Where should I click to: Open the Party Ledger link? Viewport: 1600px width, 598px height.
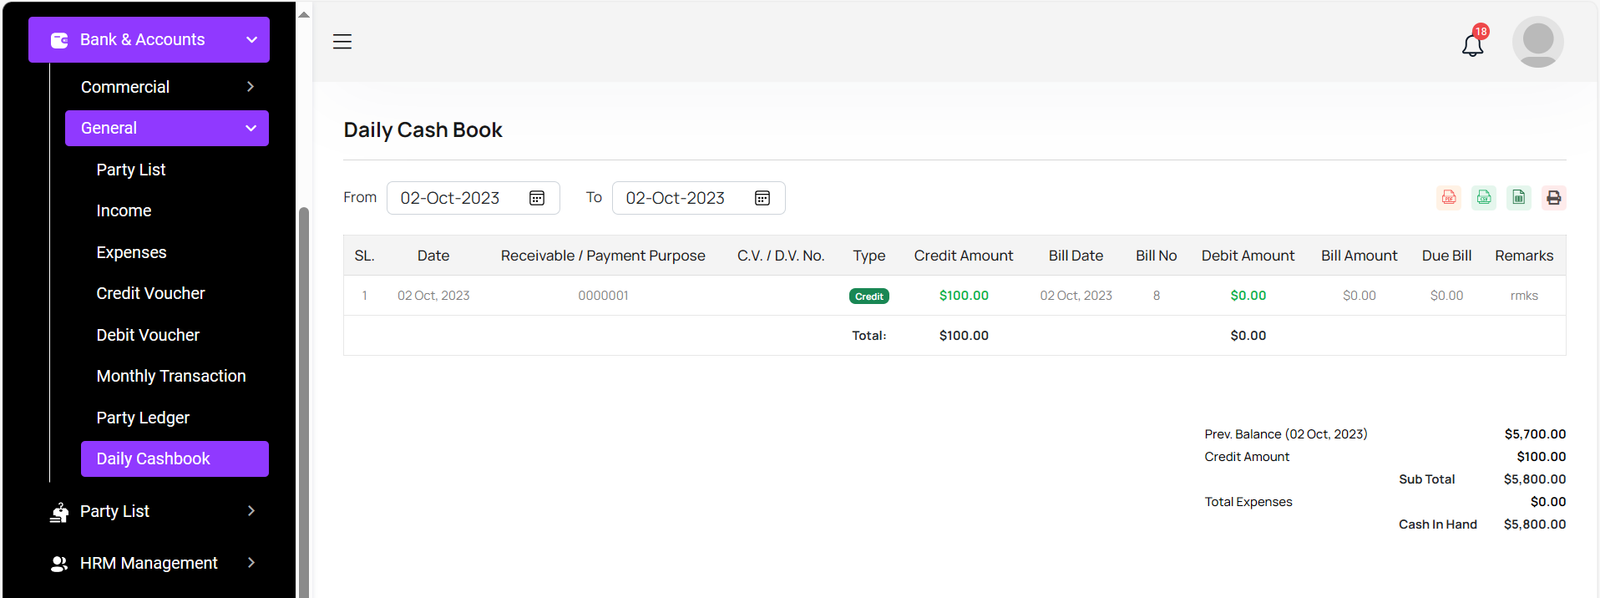click(x=143, y=418)
